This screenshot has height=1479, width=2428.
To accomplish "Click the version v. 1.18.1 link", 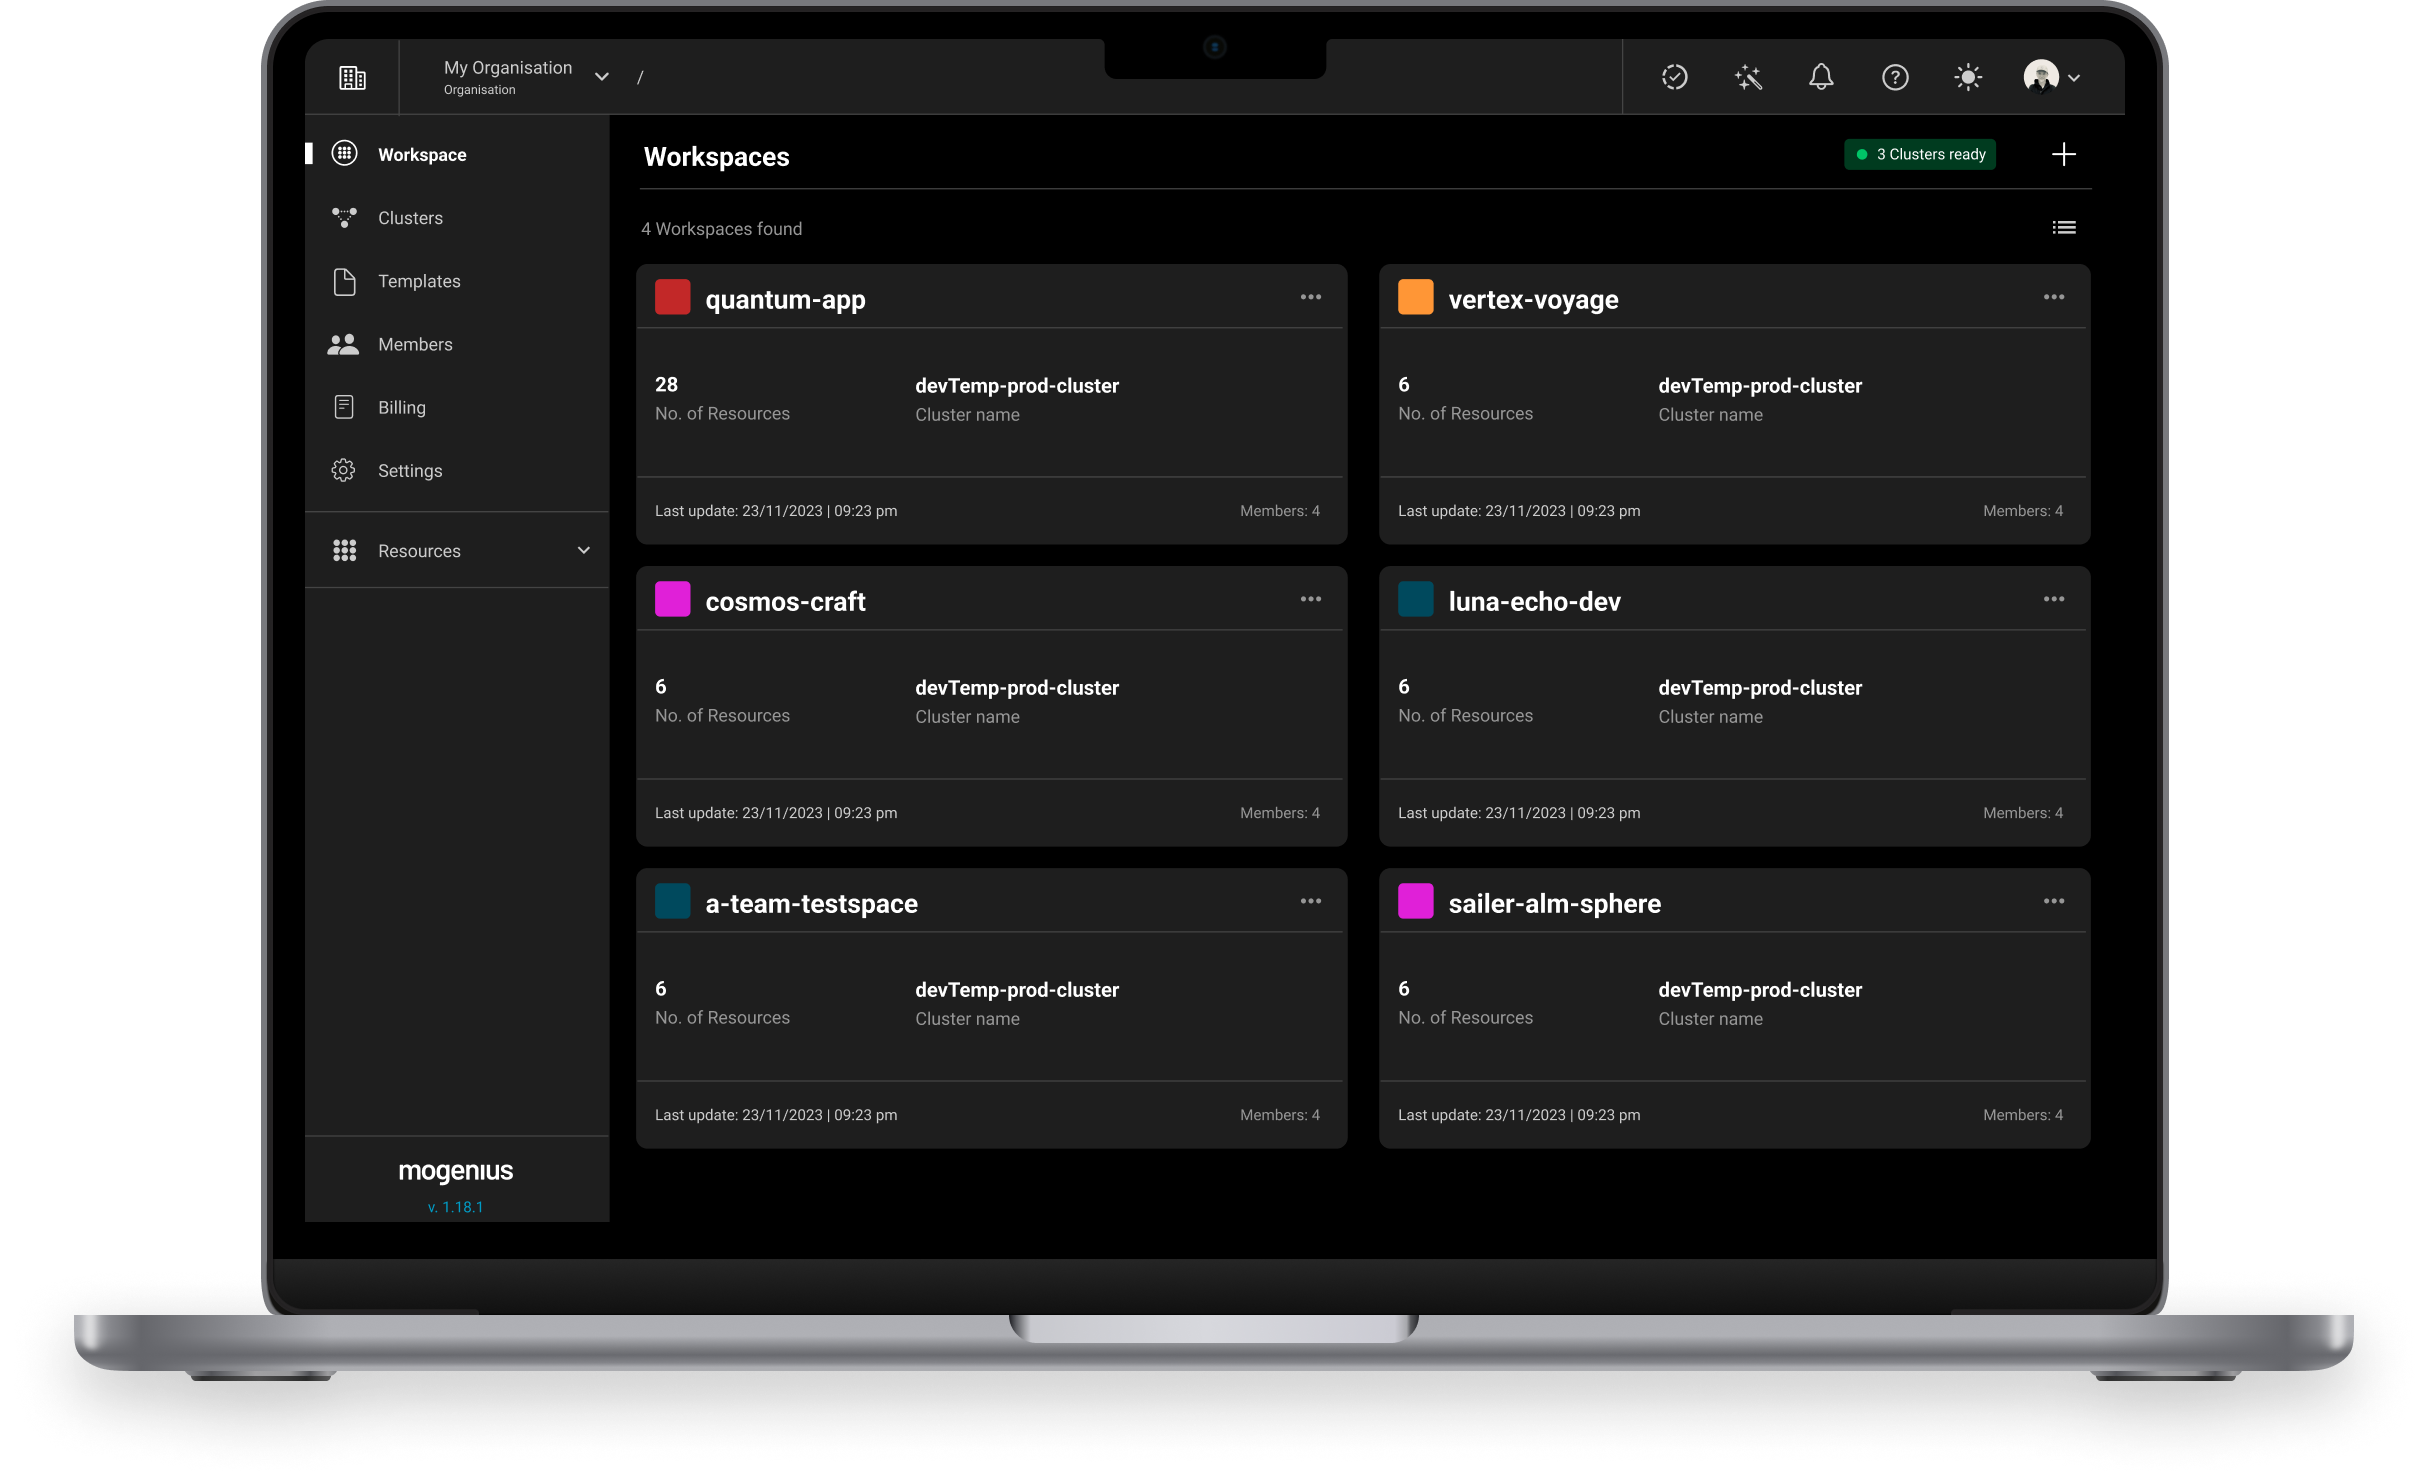I will click(x=455, y=1207).
